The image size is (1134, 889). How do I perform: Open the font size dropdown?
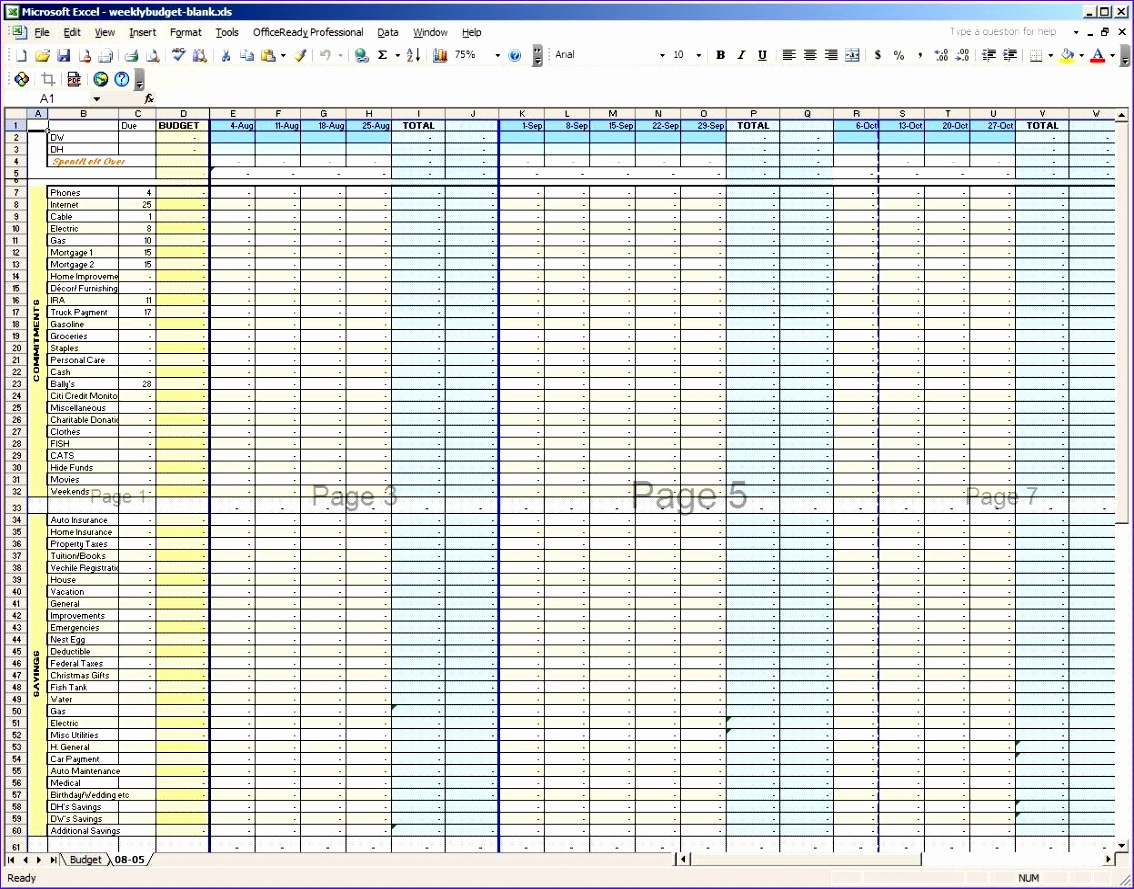click(x=697, y=55)
